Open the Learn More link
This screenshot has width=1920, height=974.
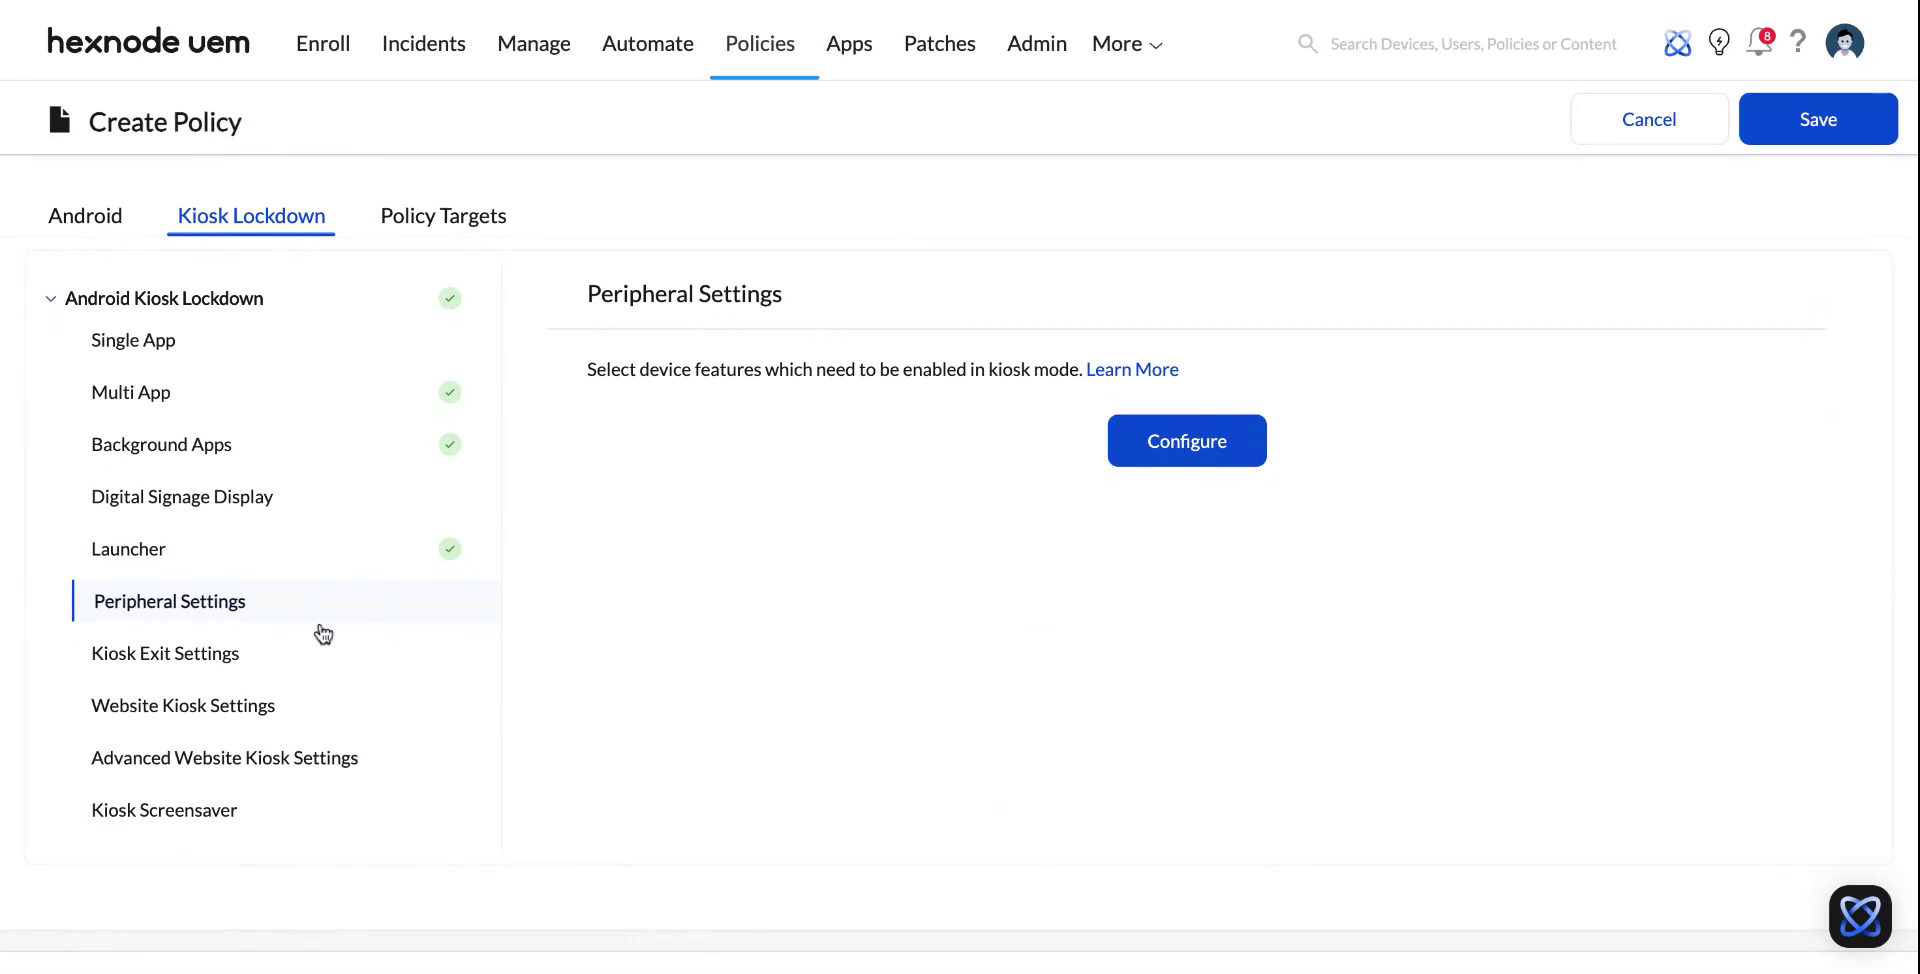(x=1132, y=369)
